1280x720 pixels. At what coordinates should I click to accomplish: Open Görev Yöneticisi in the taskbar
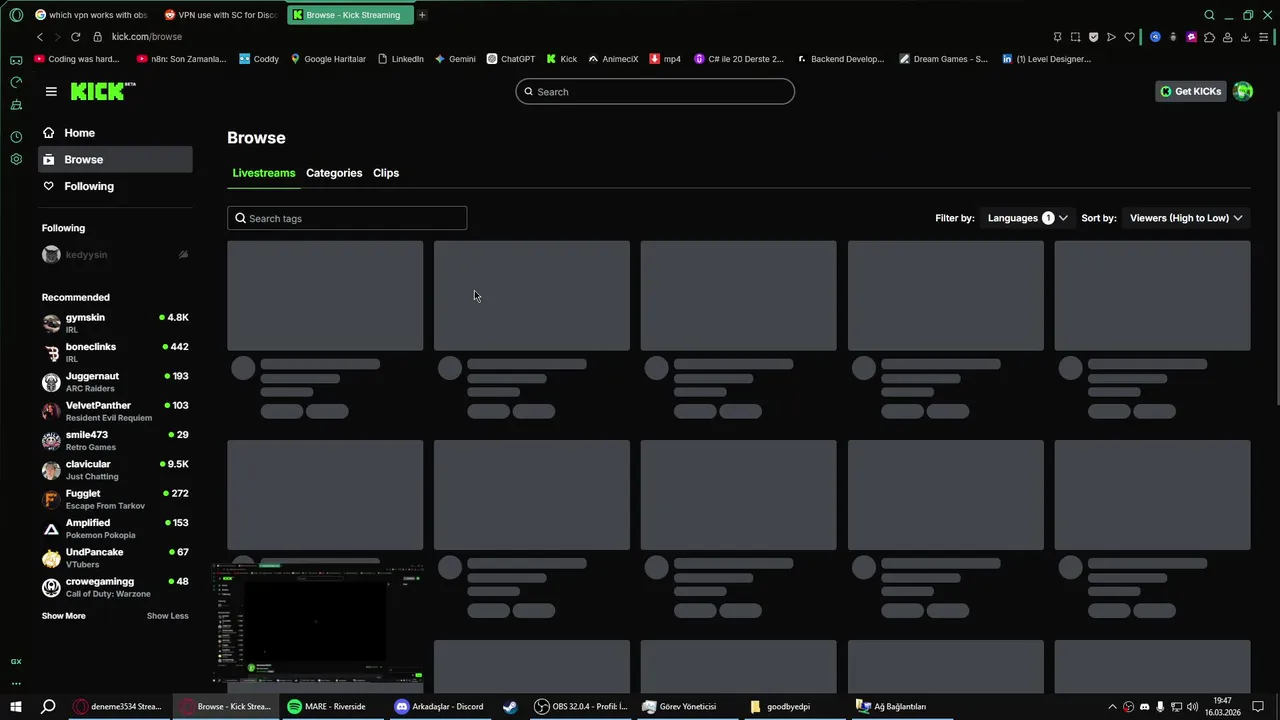(x=689, y=706)
